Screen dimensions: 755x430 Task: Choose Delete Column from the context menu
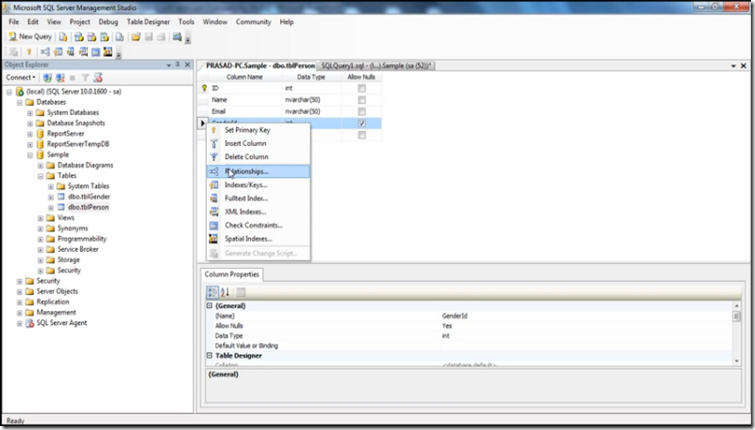259,157
